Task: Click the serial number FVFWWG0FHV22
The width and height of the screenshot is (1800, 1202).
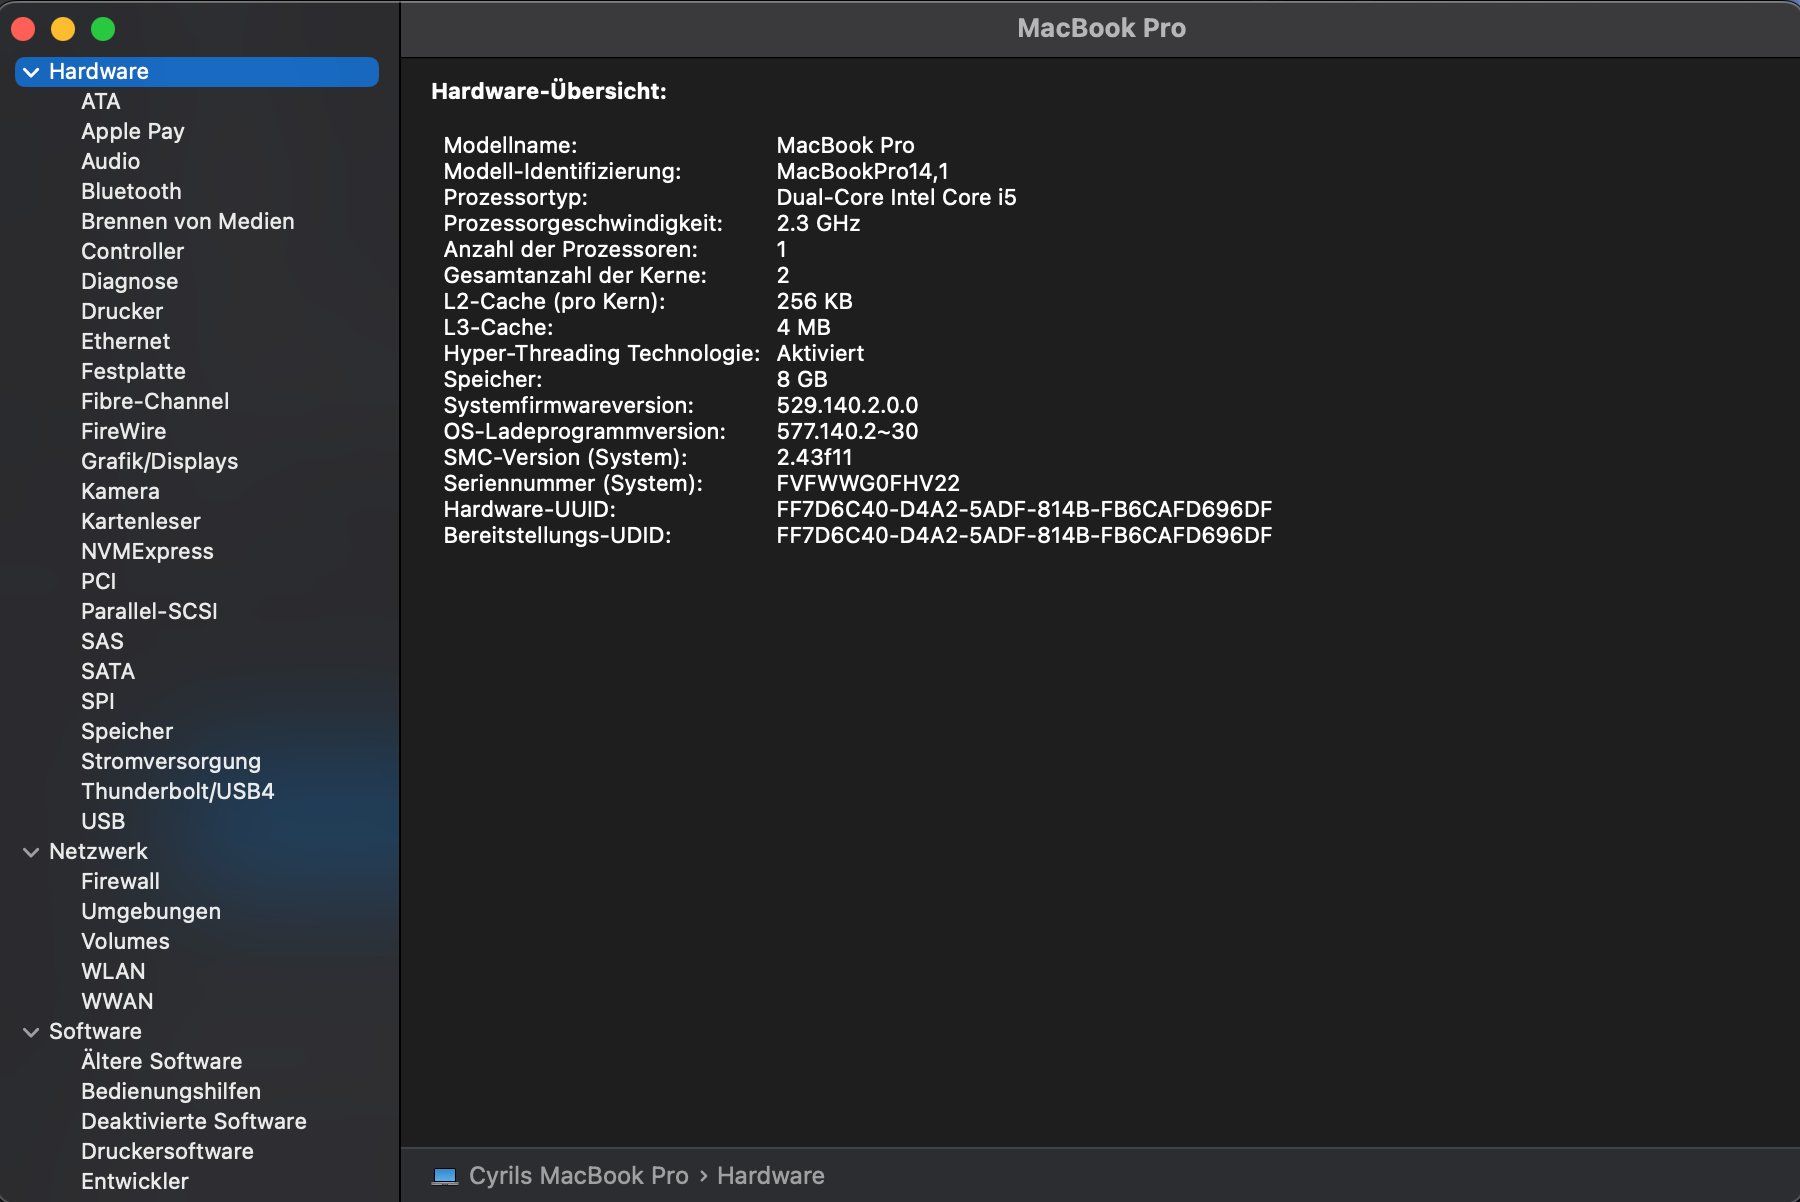Action: pos(868,484)
